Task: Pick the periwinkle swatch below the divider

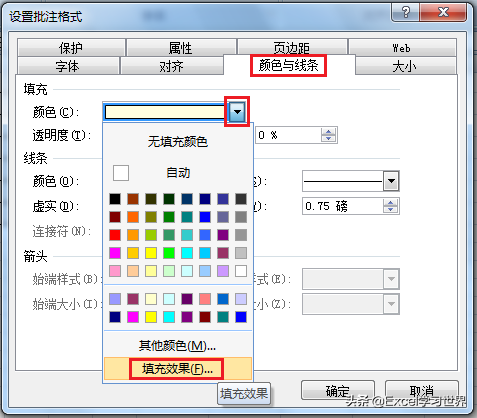Action: point(115,299)
